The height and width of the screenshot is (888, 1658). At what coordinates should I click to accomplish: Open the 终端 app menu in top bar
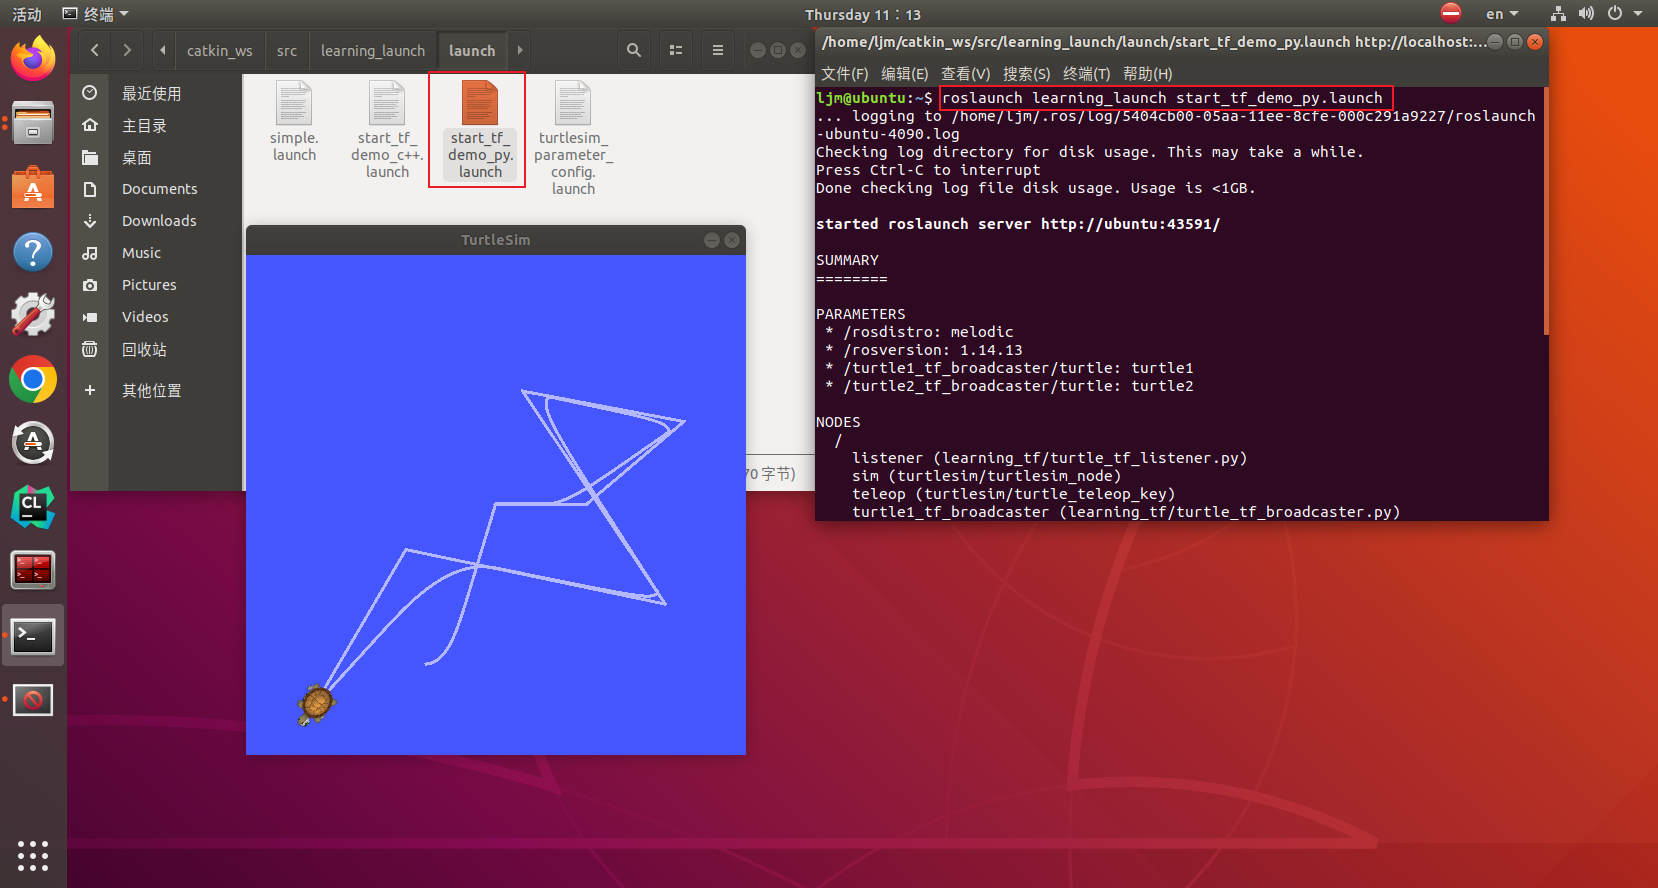tap(96, 13)
